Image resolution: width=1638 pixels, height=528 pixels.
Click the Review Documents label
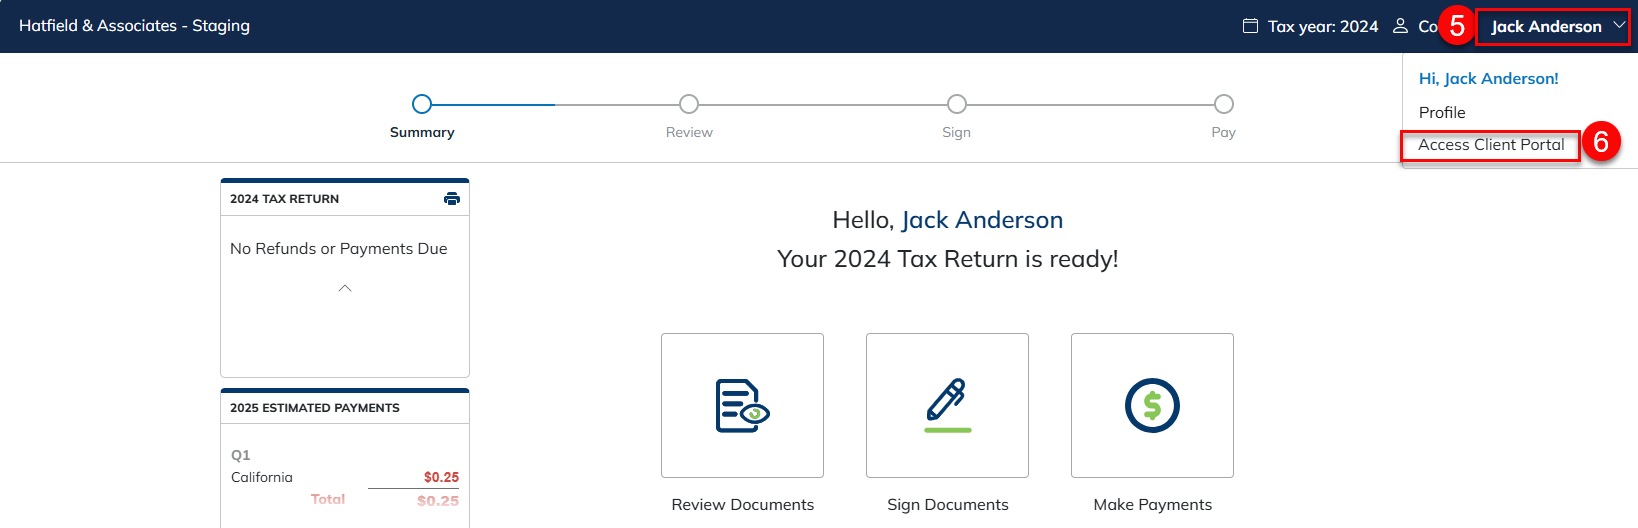[742, 505]
